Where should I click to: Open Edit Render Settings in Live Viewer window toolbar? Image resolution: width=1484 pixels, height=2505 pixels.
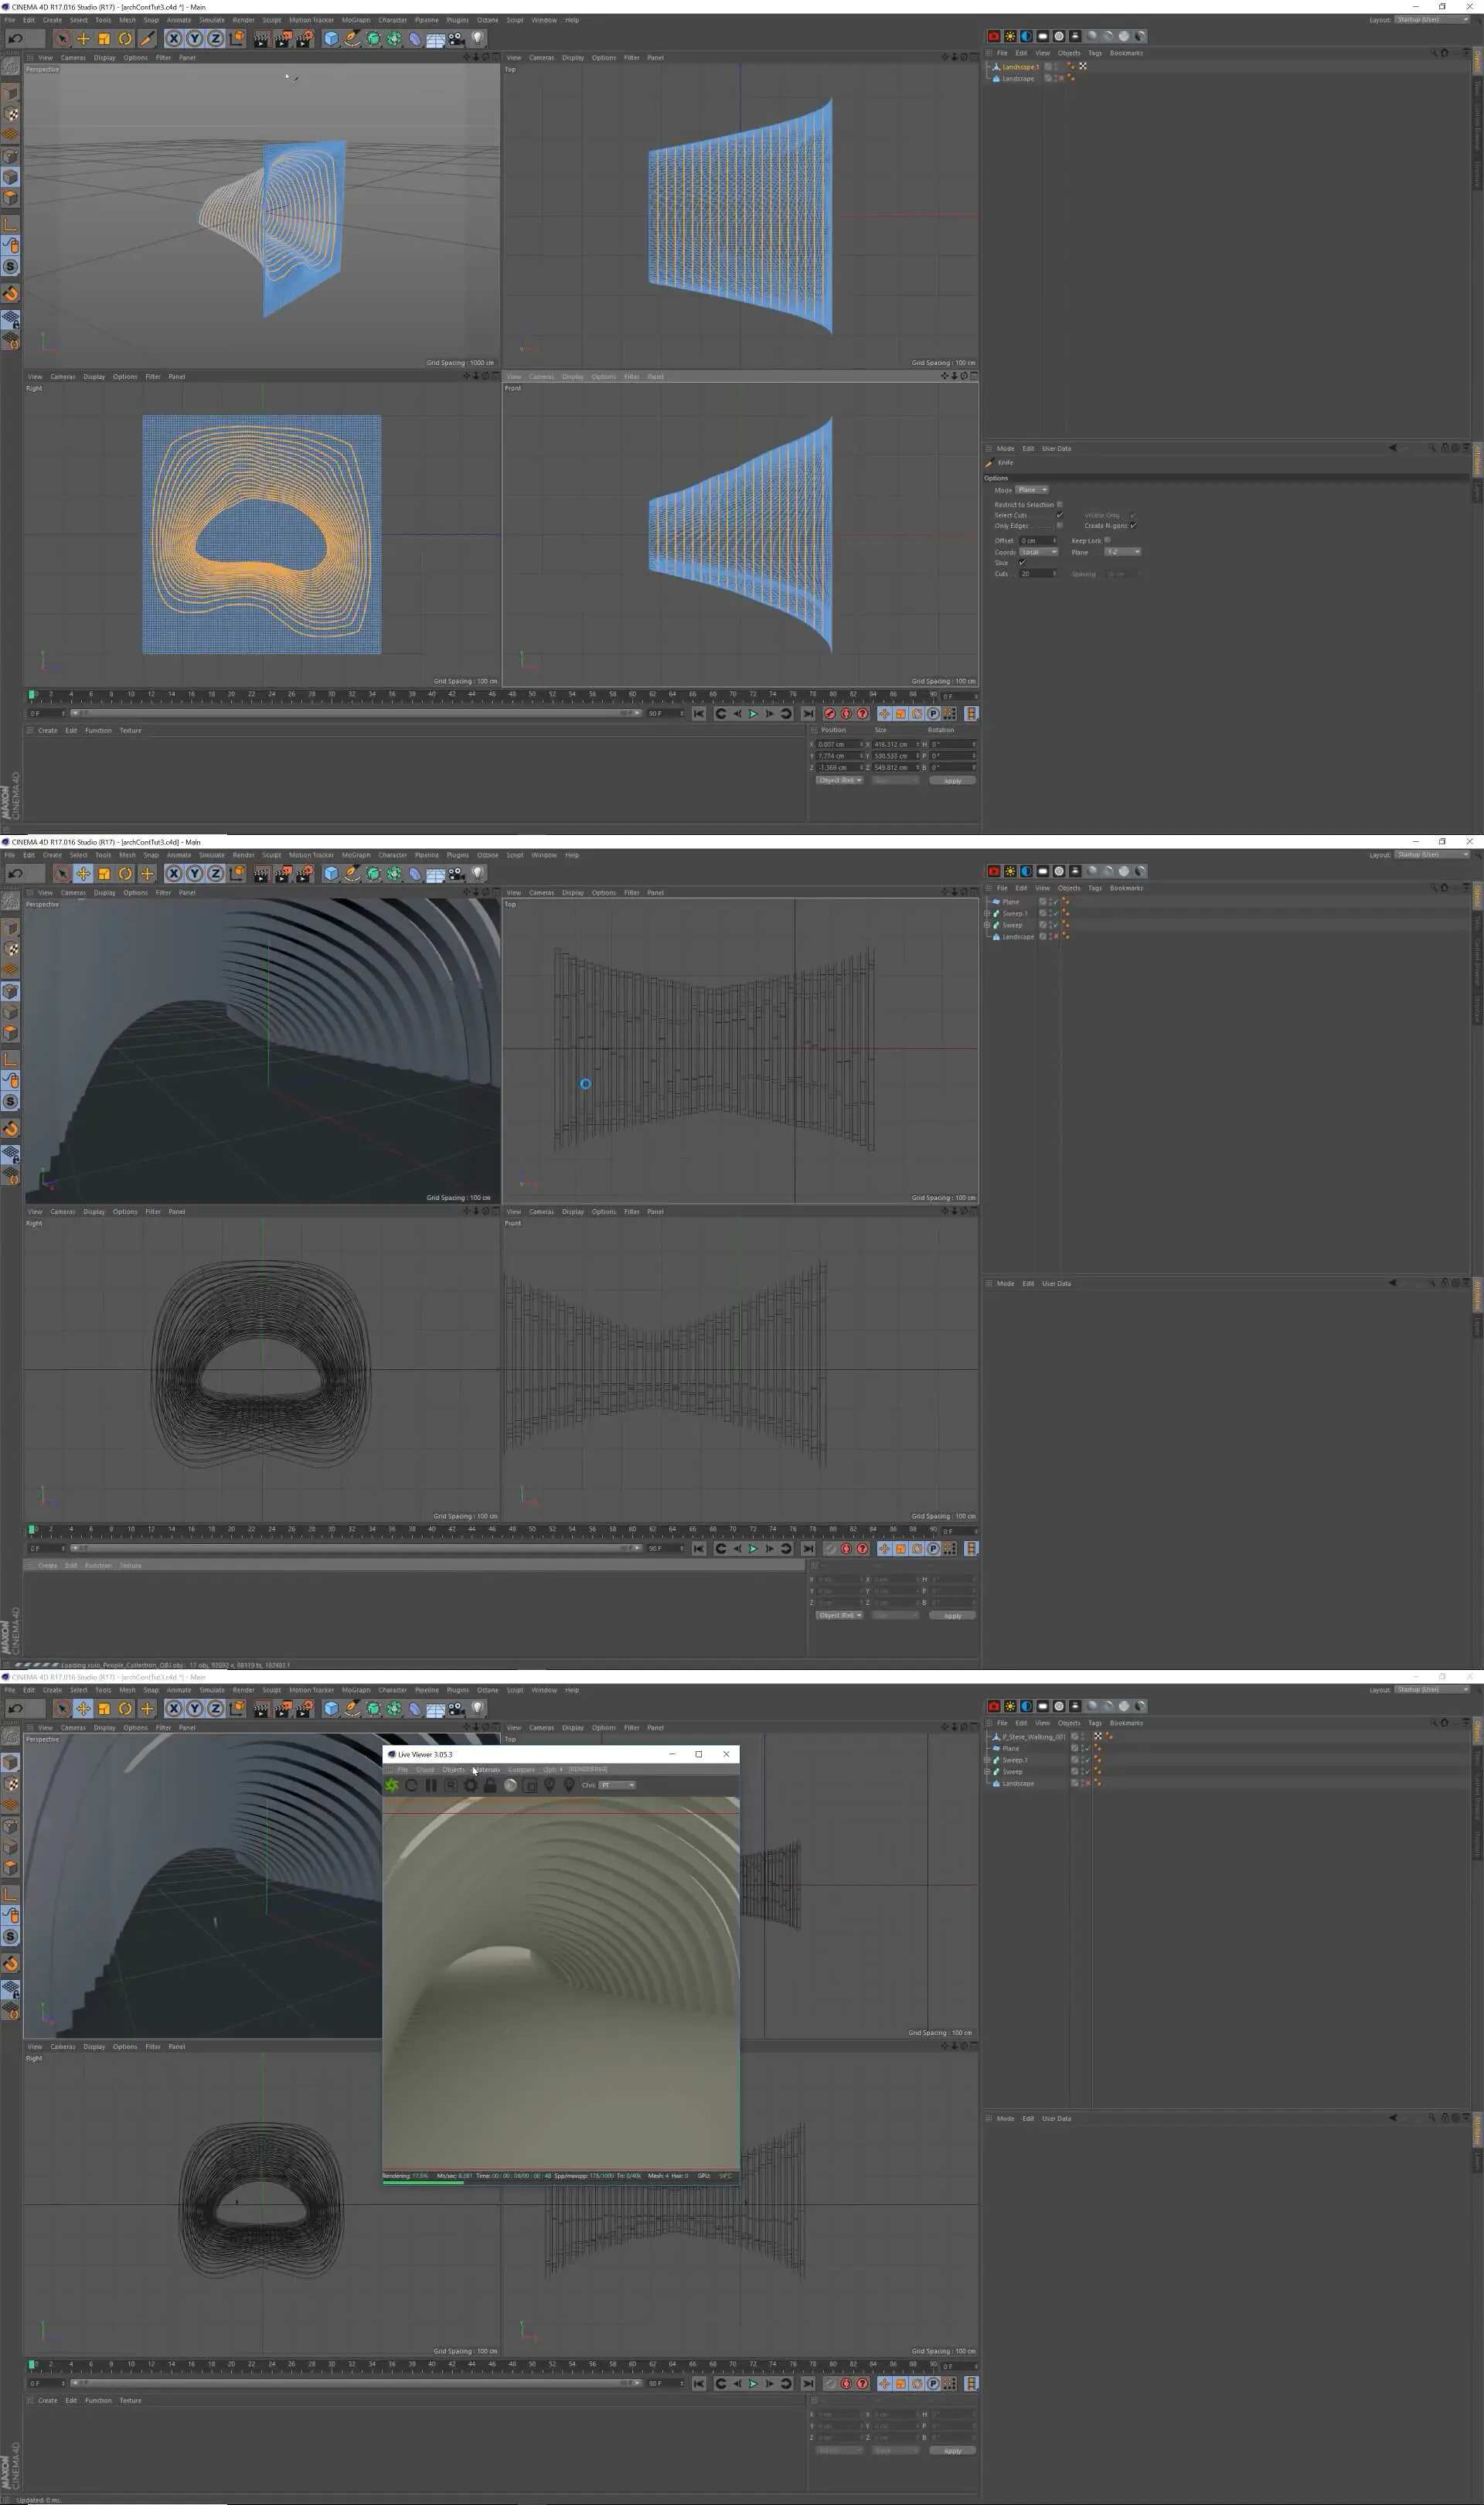tap(304, 1709)
